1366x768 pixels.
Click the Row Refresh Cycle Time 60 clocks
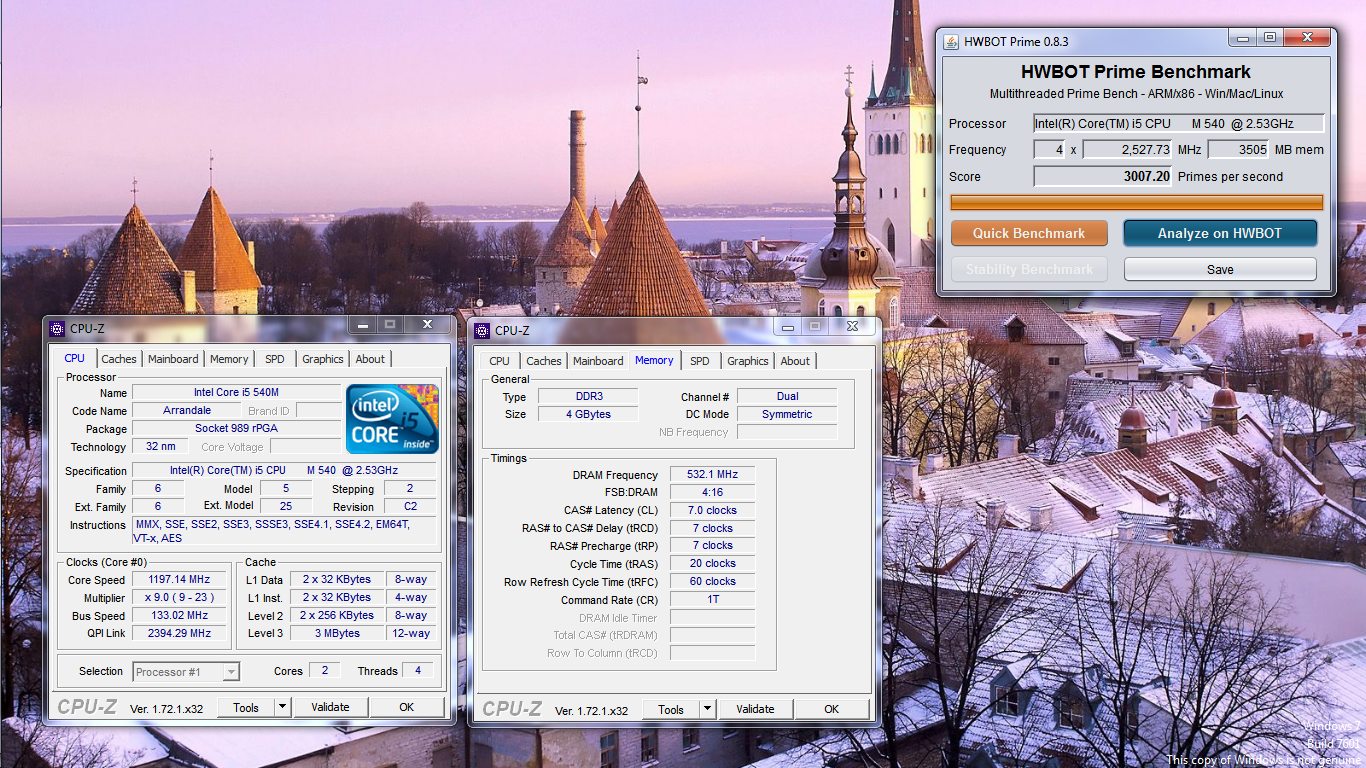[x=712, y=582]
